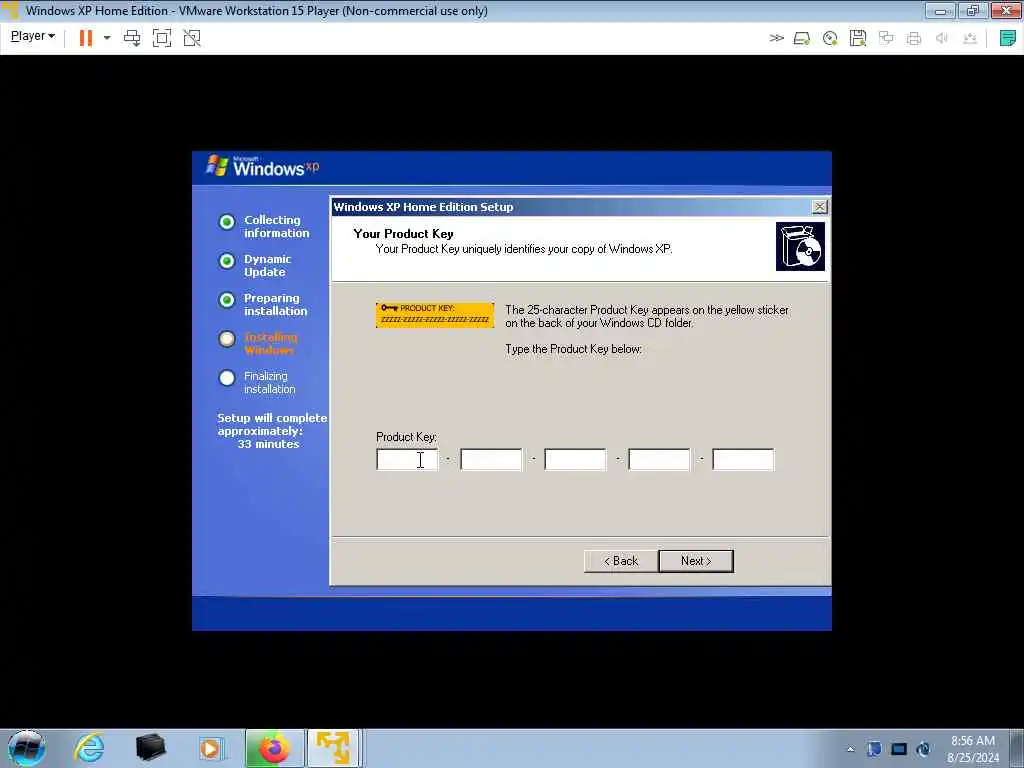Click the '33 minutes' estimate text
Image resolution: width=1024 pixels, height=768 pixels.
pyautogui.click(x=268, y=444)
